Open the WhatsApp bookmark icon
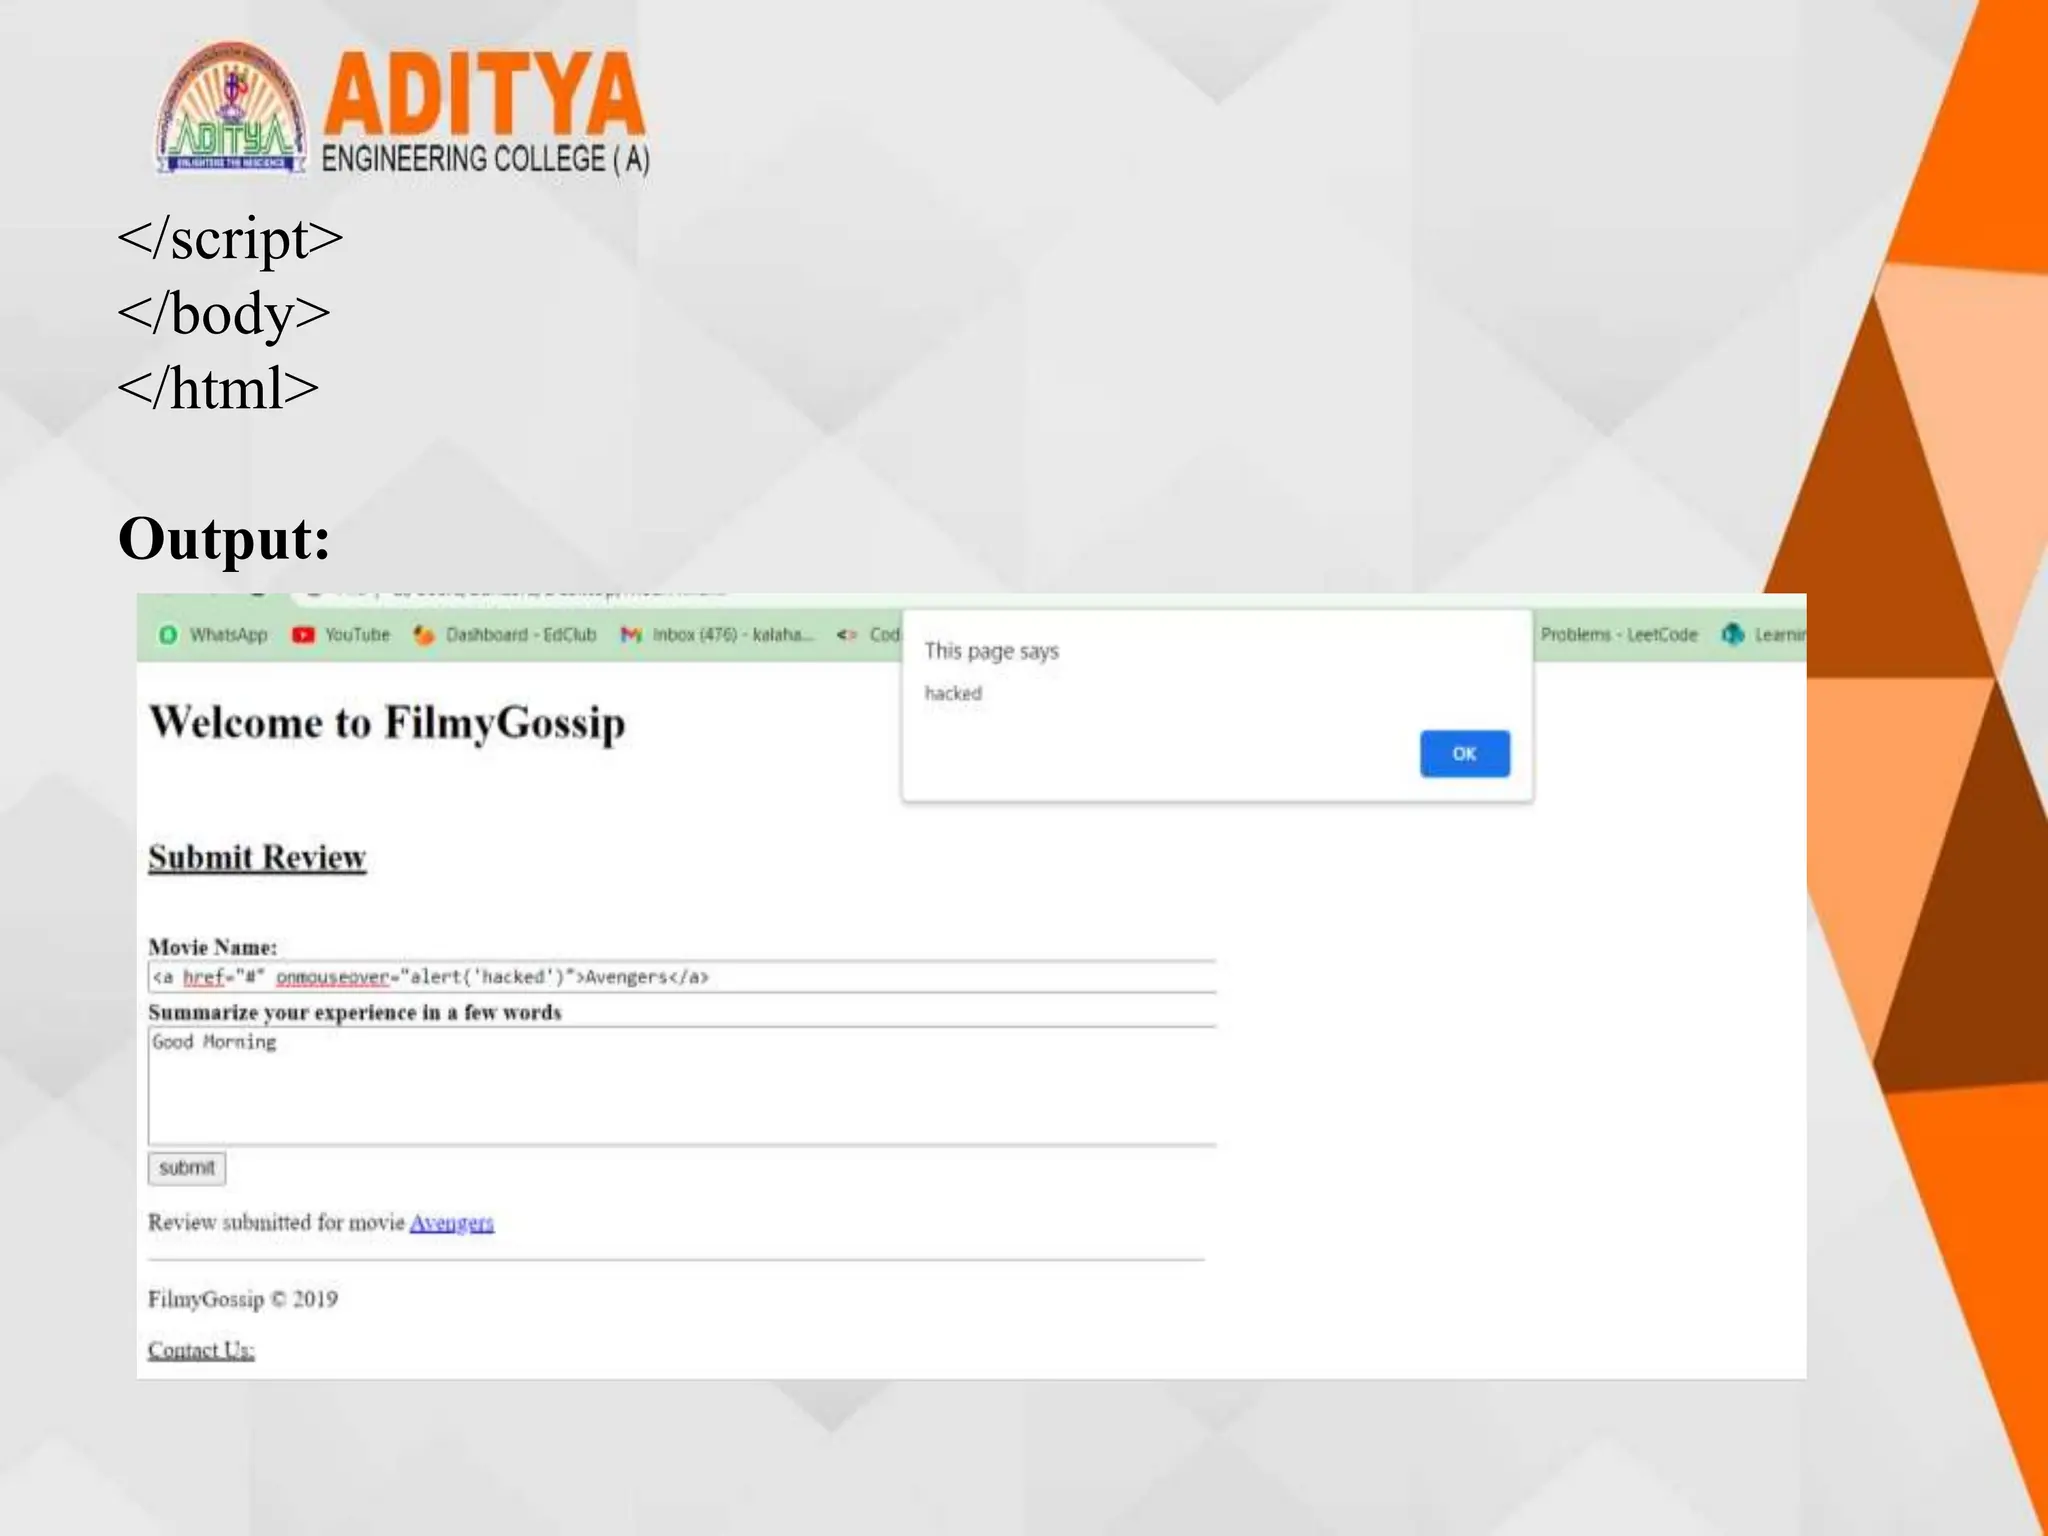The image size is (2048, 1536). pos(168,635)
